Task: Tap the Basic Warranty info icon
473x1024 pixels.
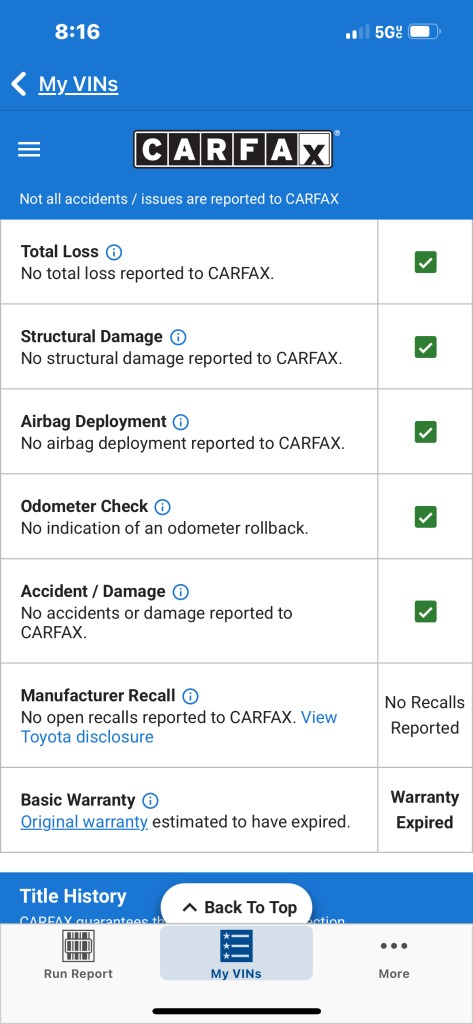Action: pyautogui.click(x=150, y=801)
